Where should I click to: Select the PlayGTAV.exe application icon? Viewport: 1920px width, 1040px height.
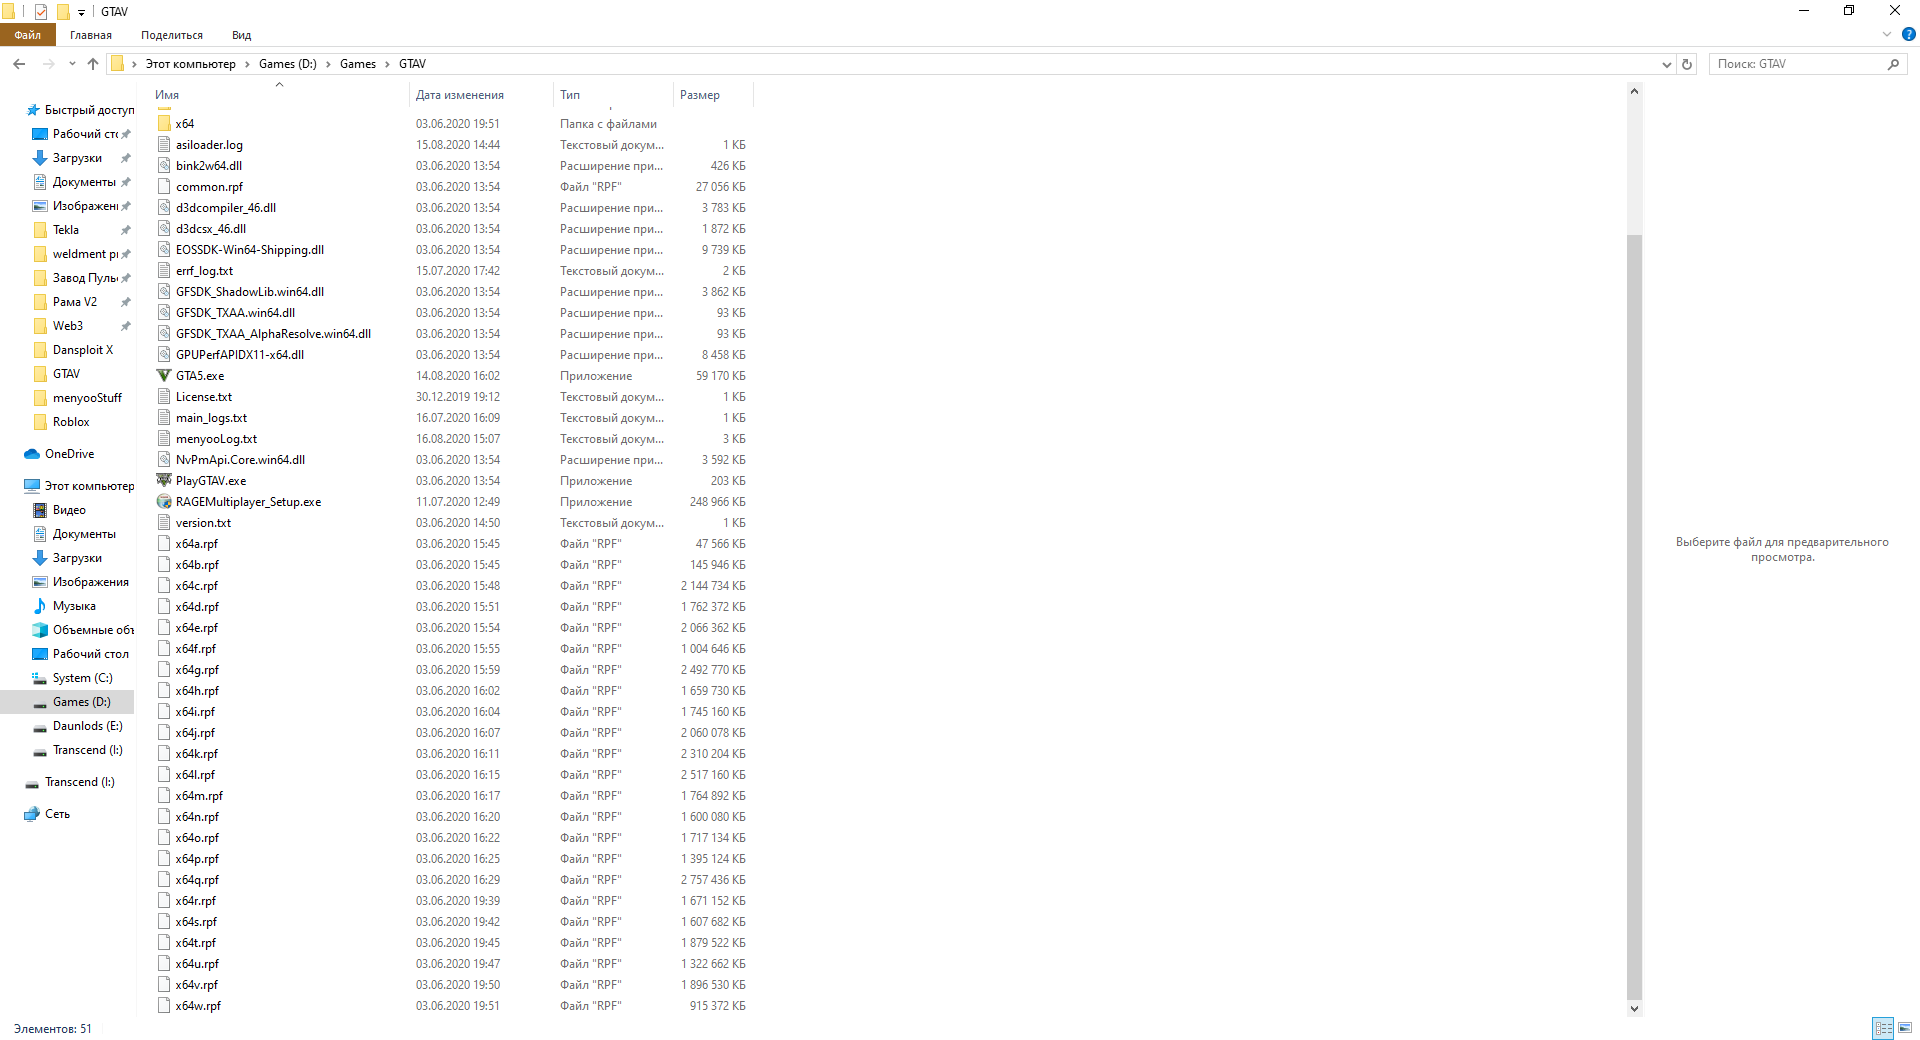tap(164, 481)
